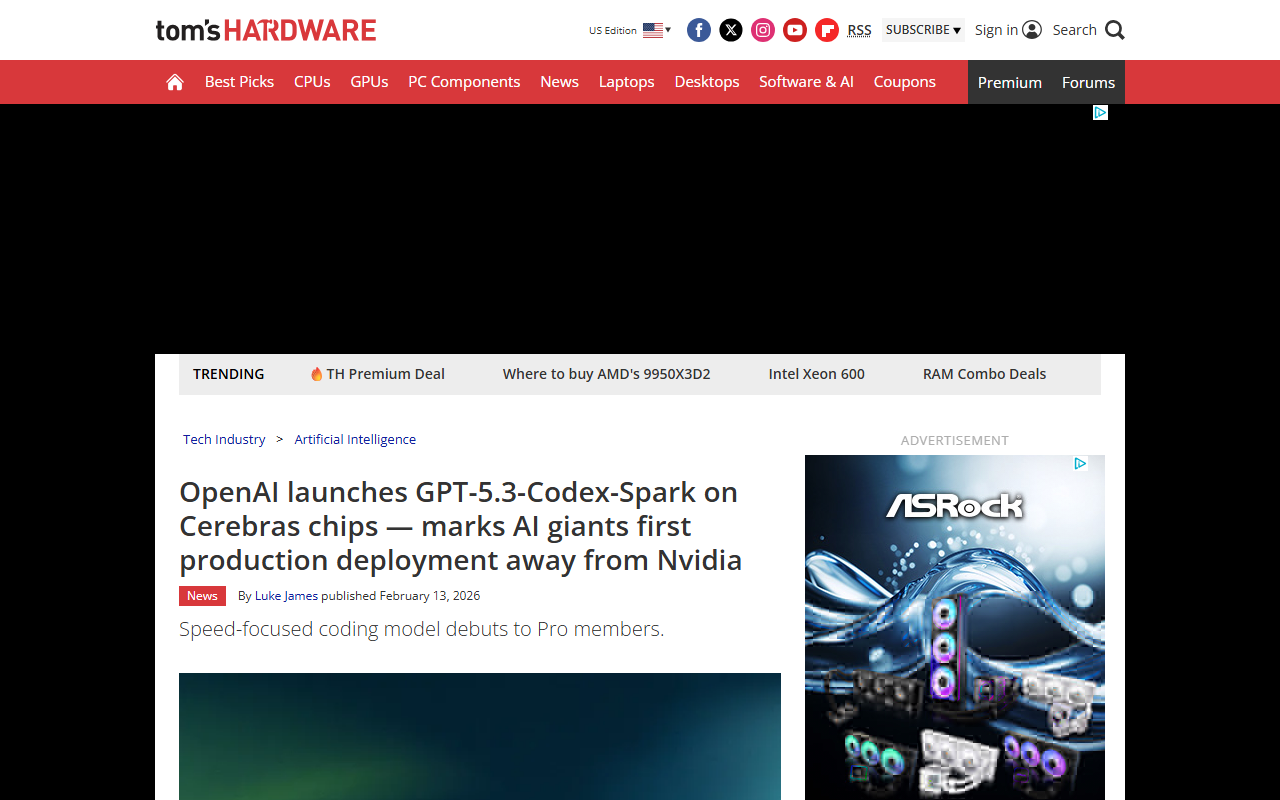1280x800 pixels.
Task: Click the article headline text
Action: click(460, 526)
